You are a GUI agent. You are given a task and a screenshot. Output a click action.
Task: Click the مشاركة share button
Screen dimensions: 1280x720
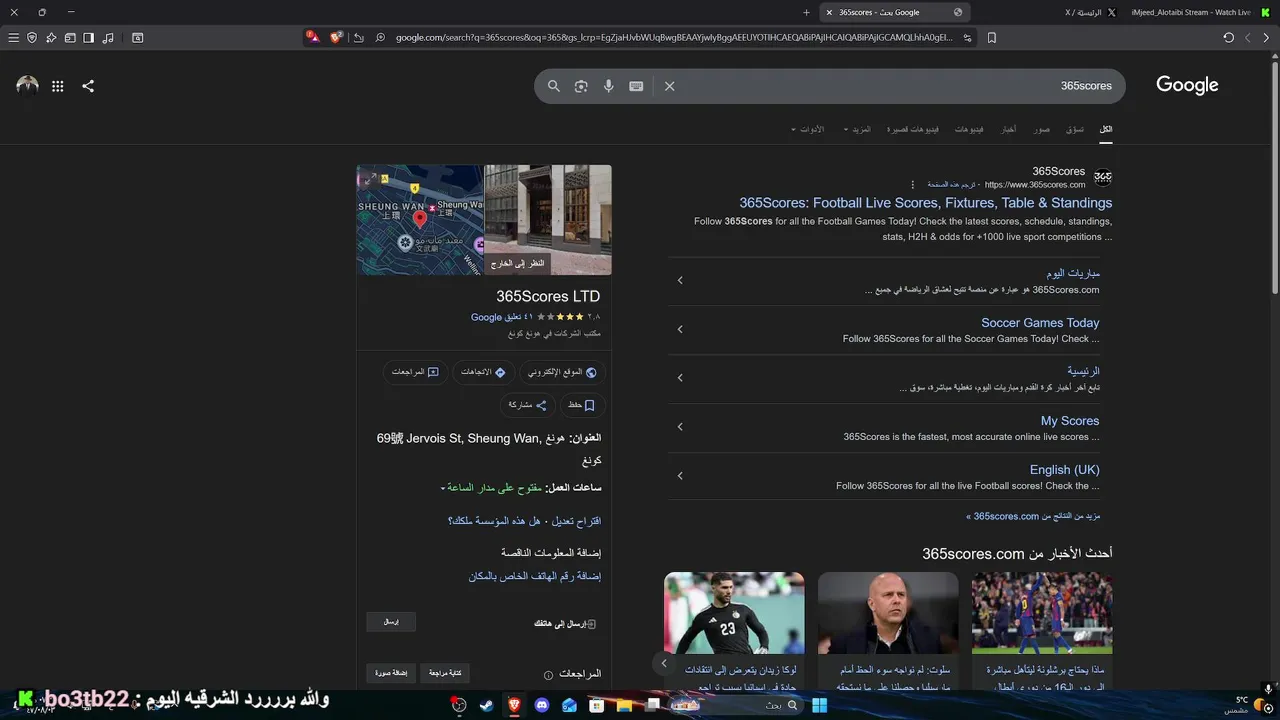[x=527, y=405]
